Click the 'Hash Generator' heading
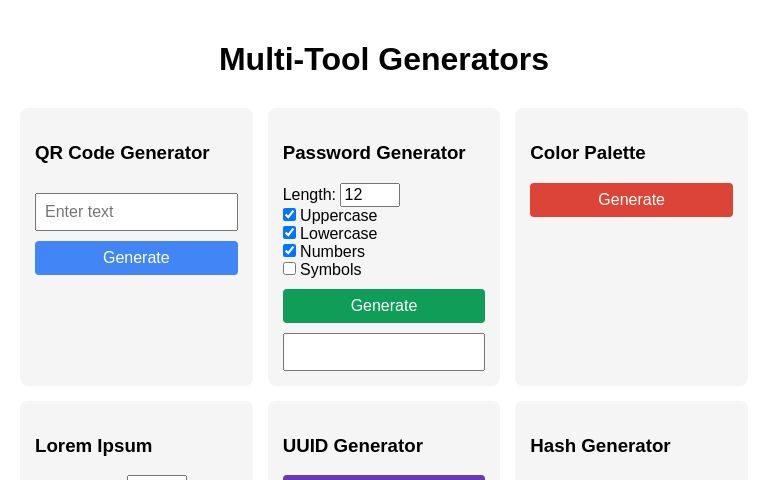Image resolution: width=768 pixels, height=480 pixels. (600, 446)
